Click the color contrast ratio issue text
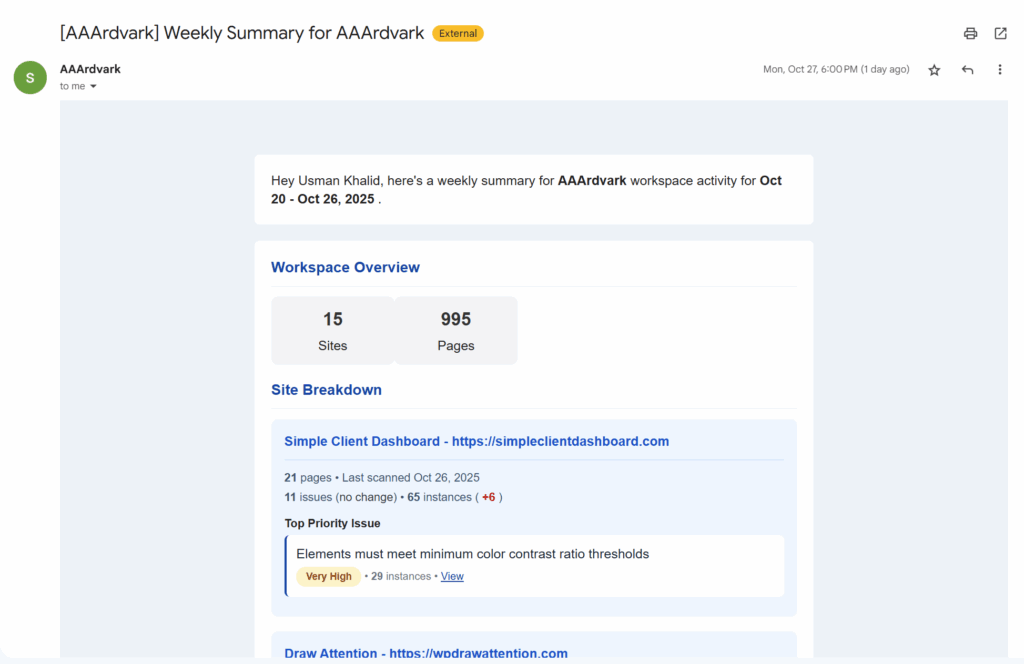 click(472, 553)
